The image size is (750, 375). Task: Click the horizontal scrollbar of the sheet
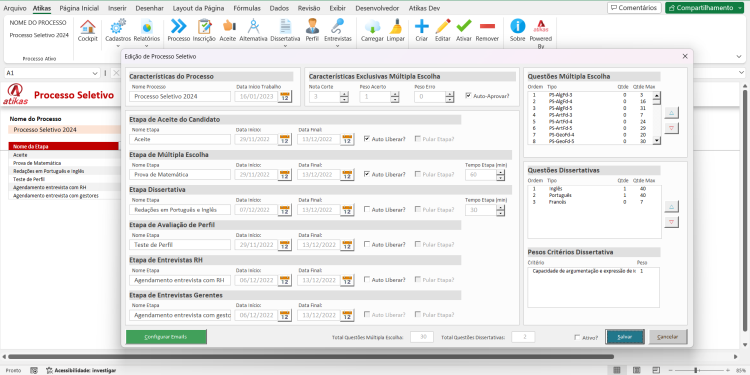tap(311, 356)
